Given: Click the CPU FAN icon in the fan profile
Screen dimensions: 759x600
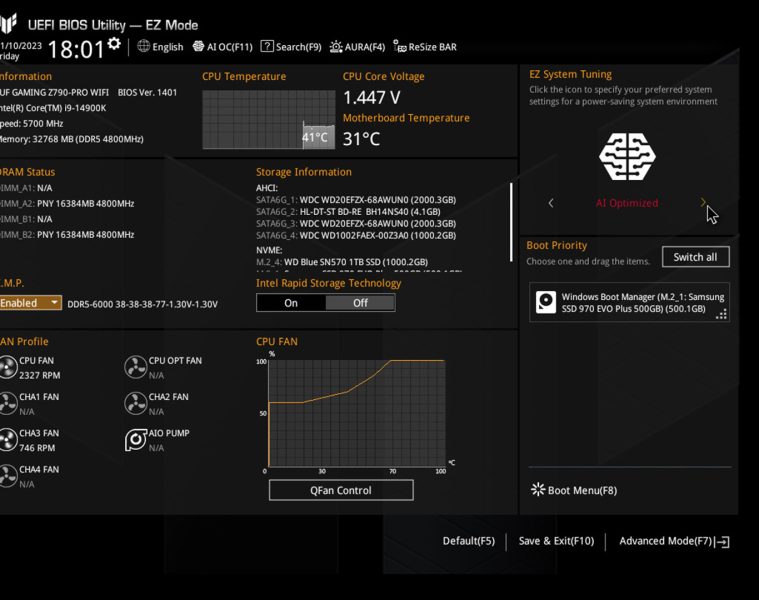Looking at the screenshot, I should [8, 367].
